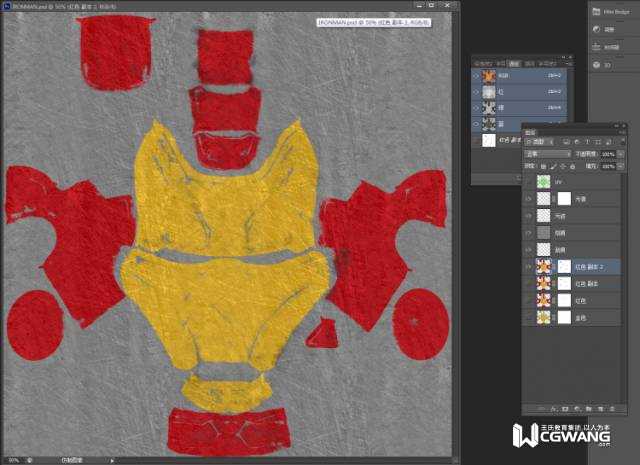Toggle visibility of the 绿 channel
The image size is (640, 465).
pos(476,108)
